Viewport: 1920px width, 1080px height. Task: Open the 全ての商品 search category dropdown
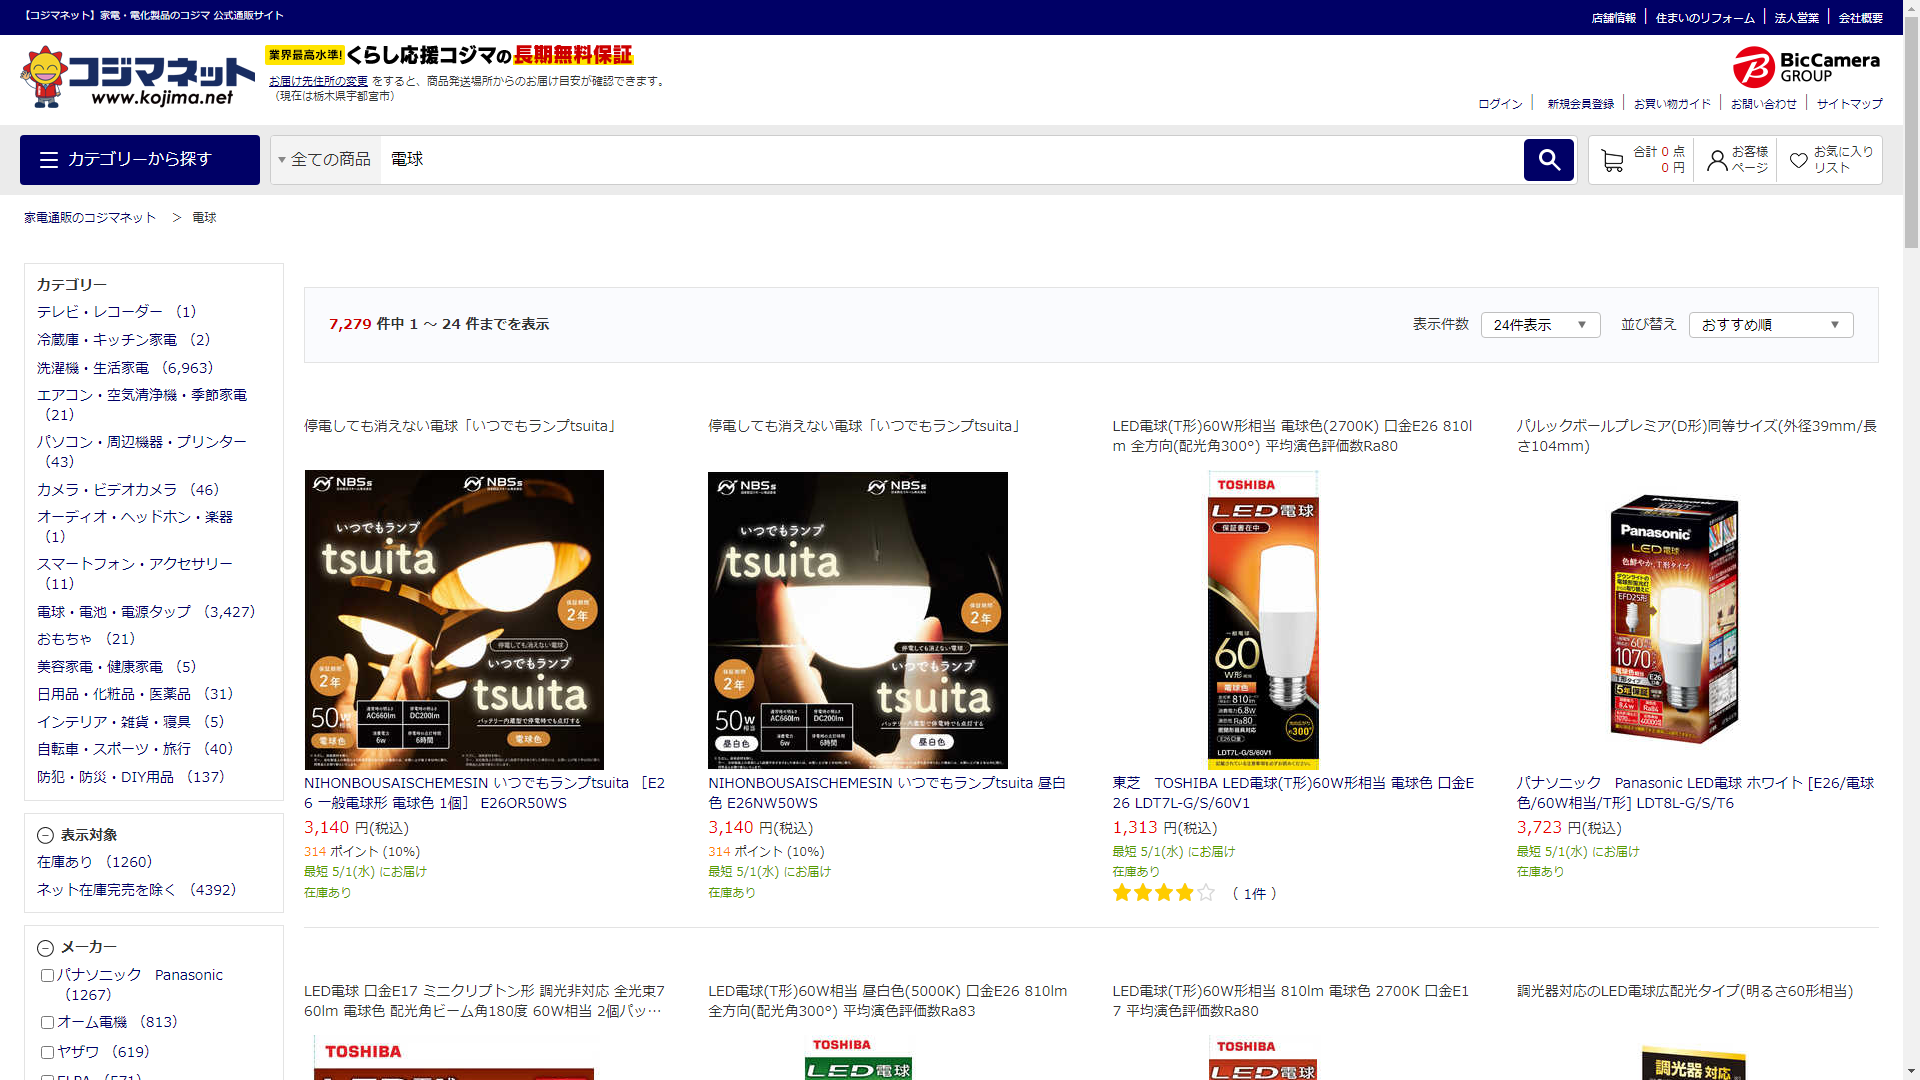325,160
